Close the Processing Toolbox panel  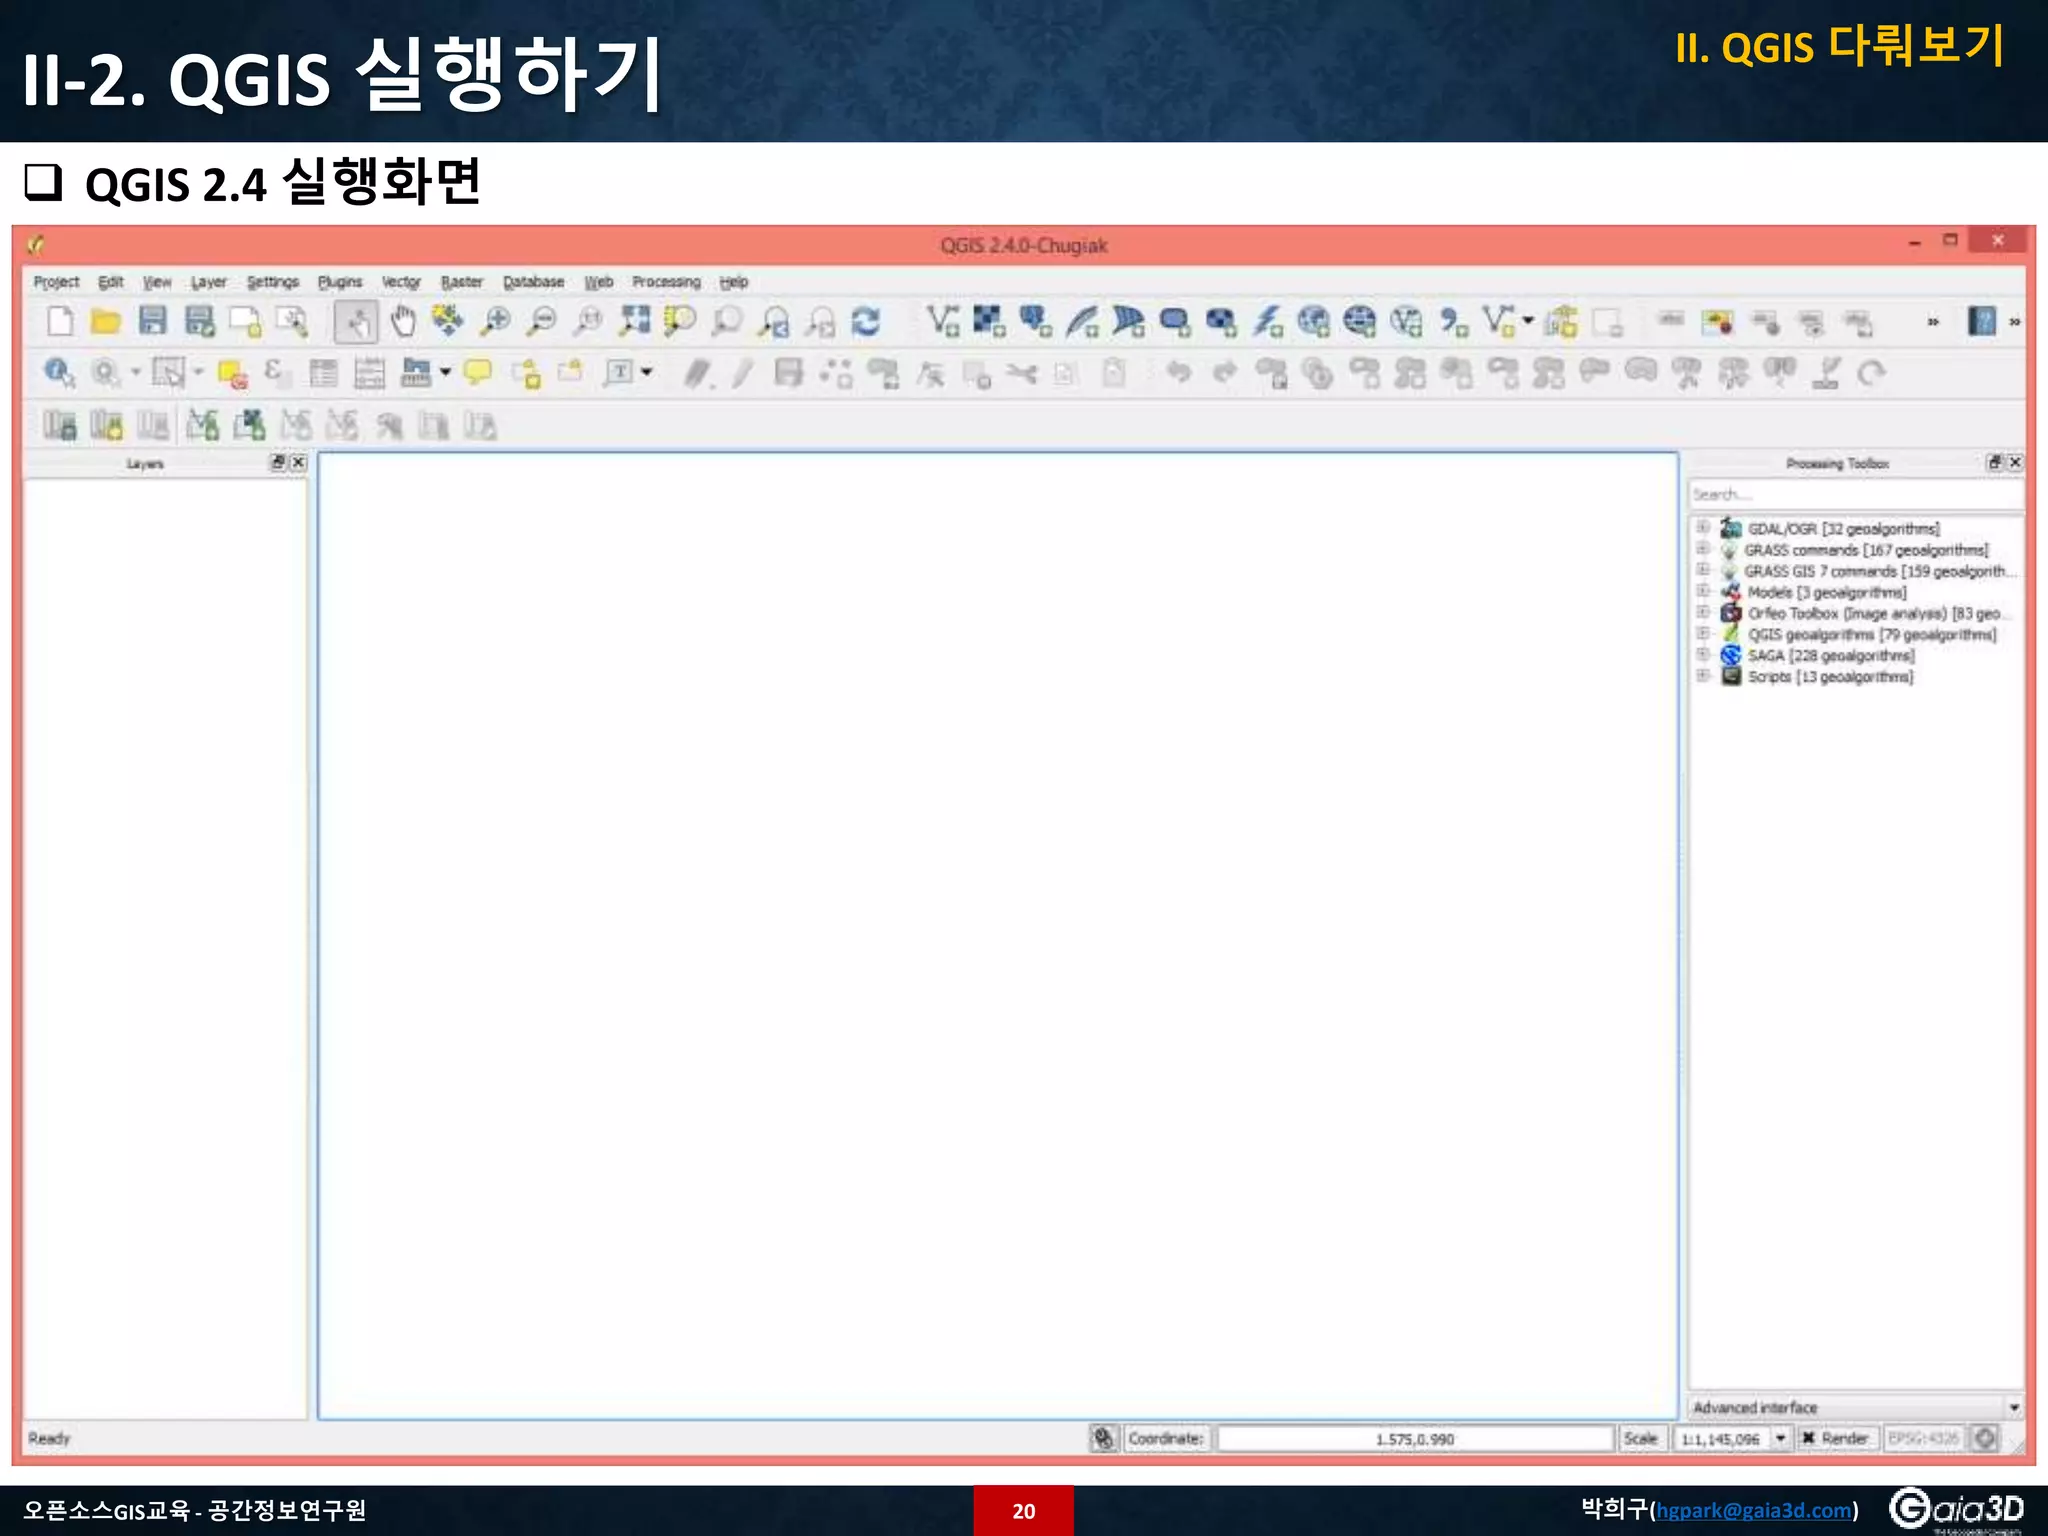click(x=2015, y=462)
